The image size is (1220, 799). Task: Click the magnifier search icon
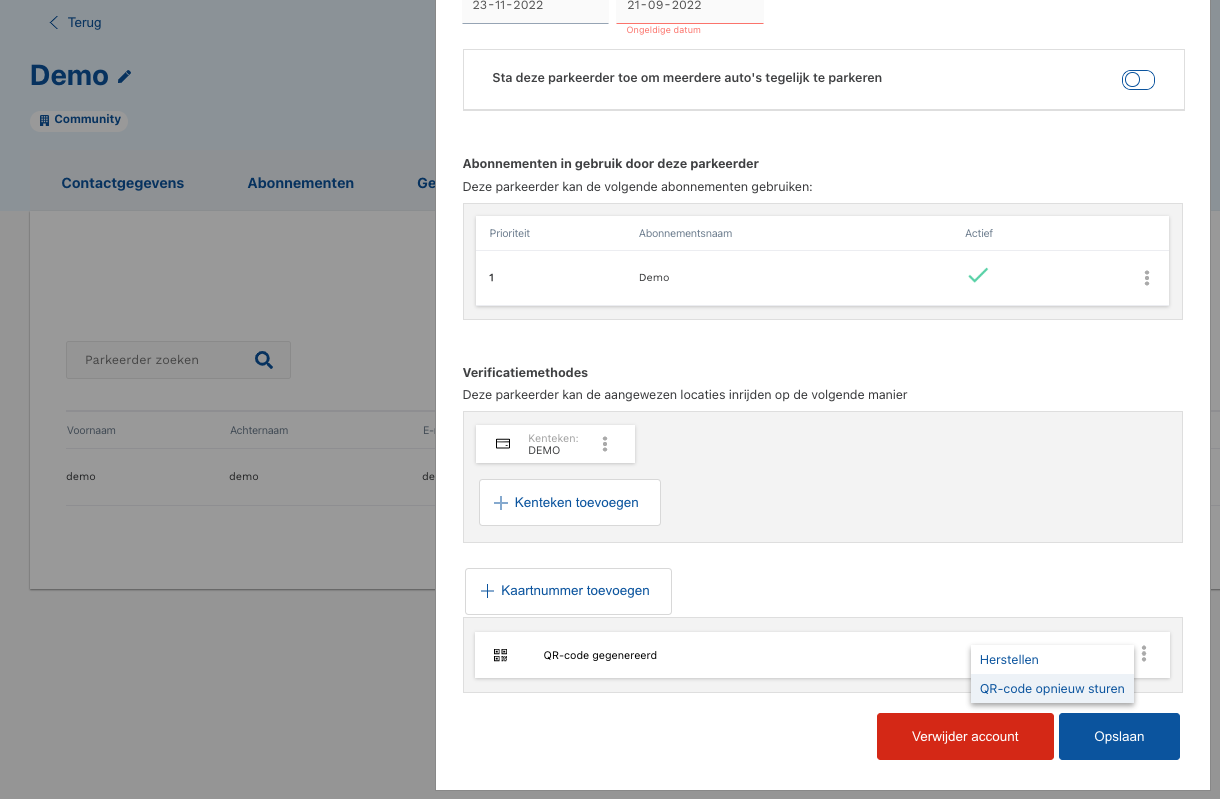point(264,360)
